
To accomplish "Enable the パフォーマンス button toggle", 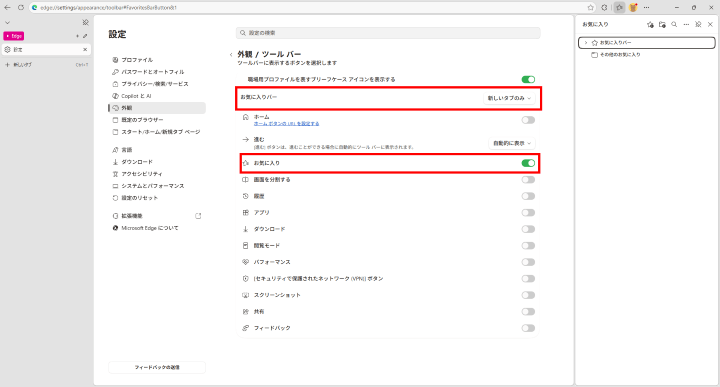I will click(x=528, y=262).
